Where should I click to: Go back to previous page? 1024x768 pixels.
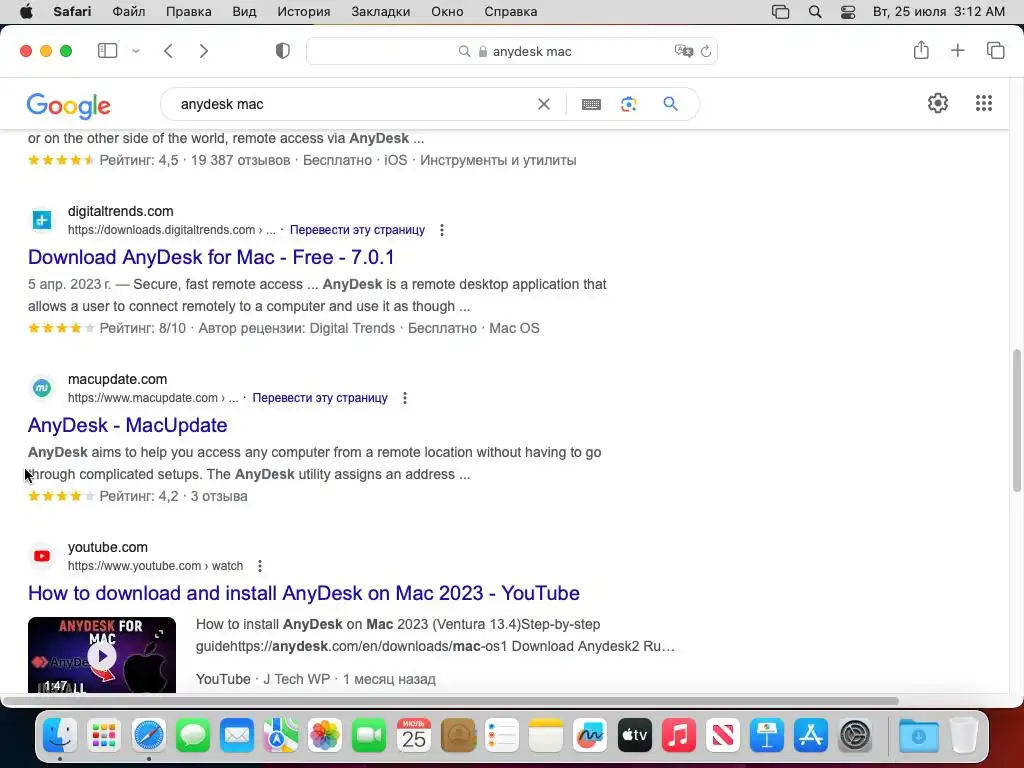coord(168,51)
